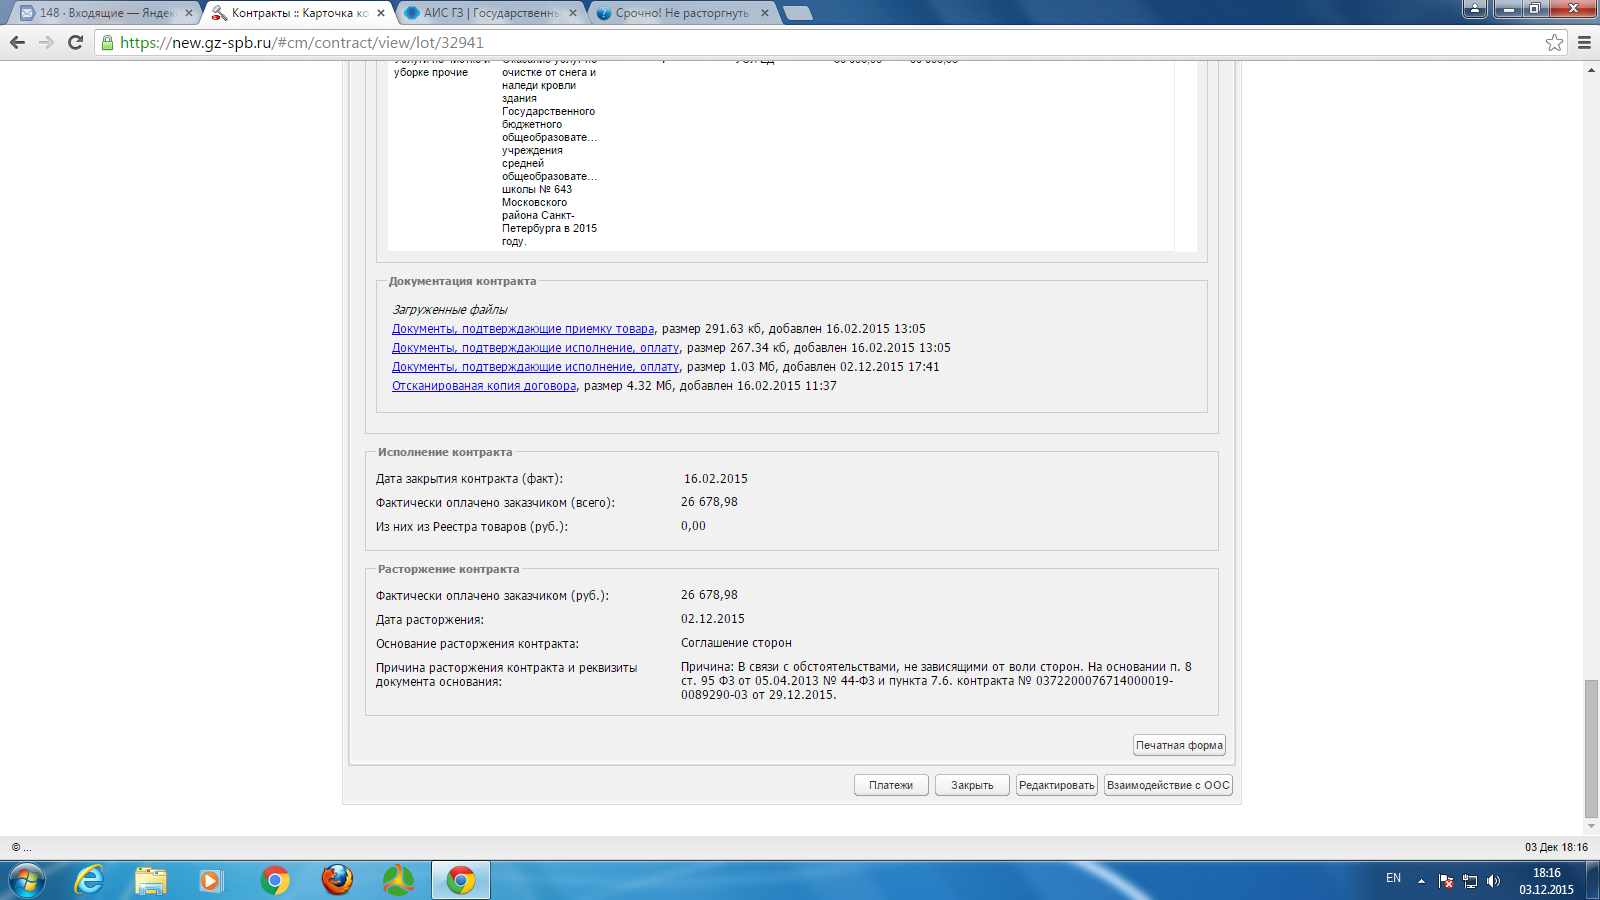
Task: Click the Закрыть button
Action: tap(972, 785)
